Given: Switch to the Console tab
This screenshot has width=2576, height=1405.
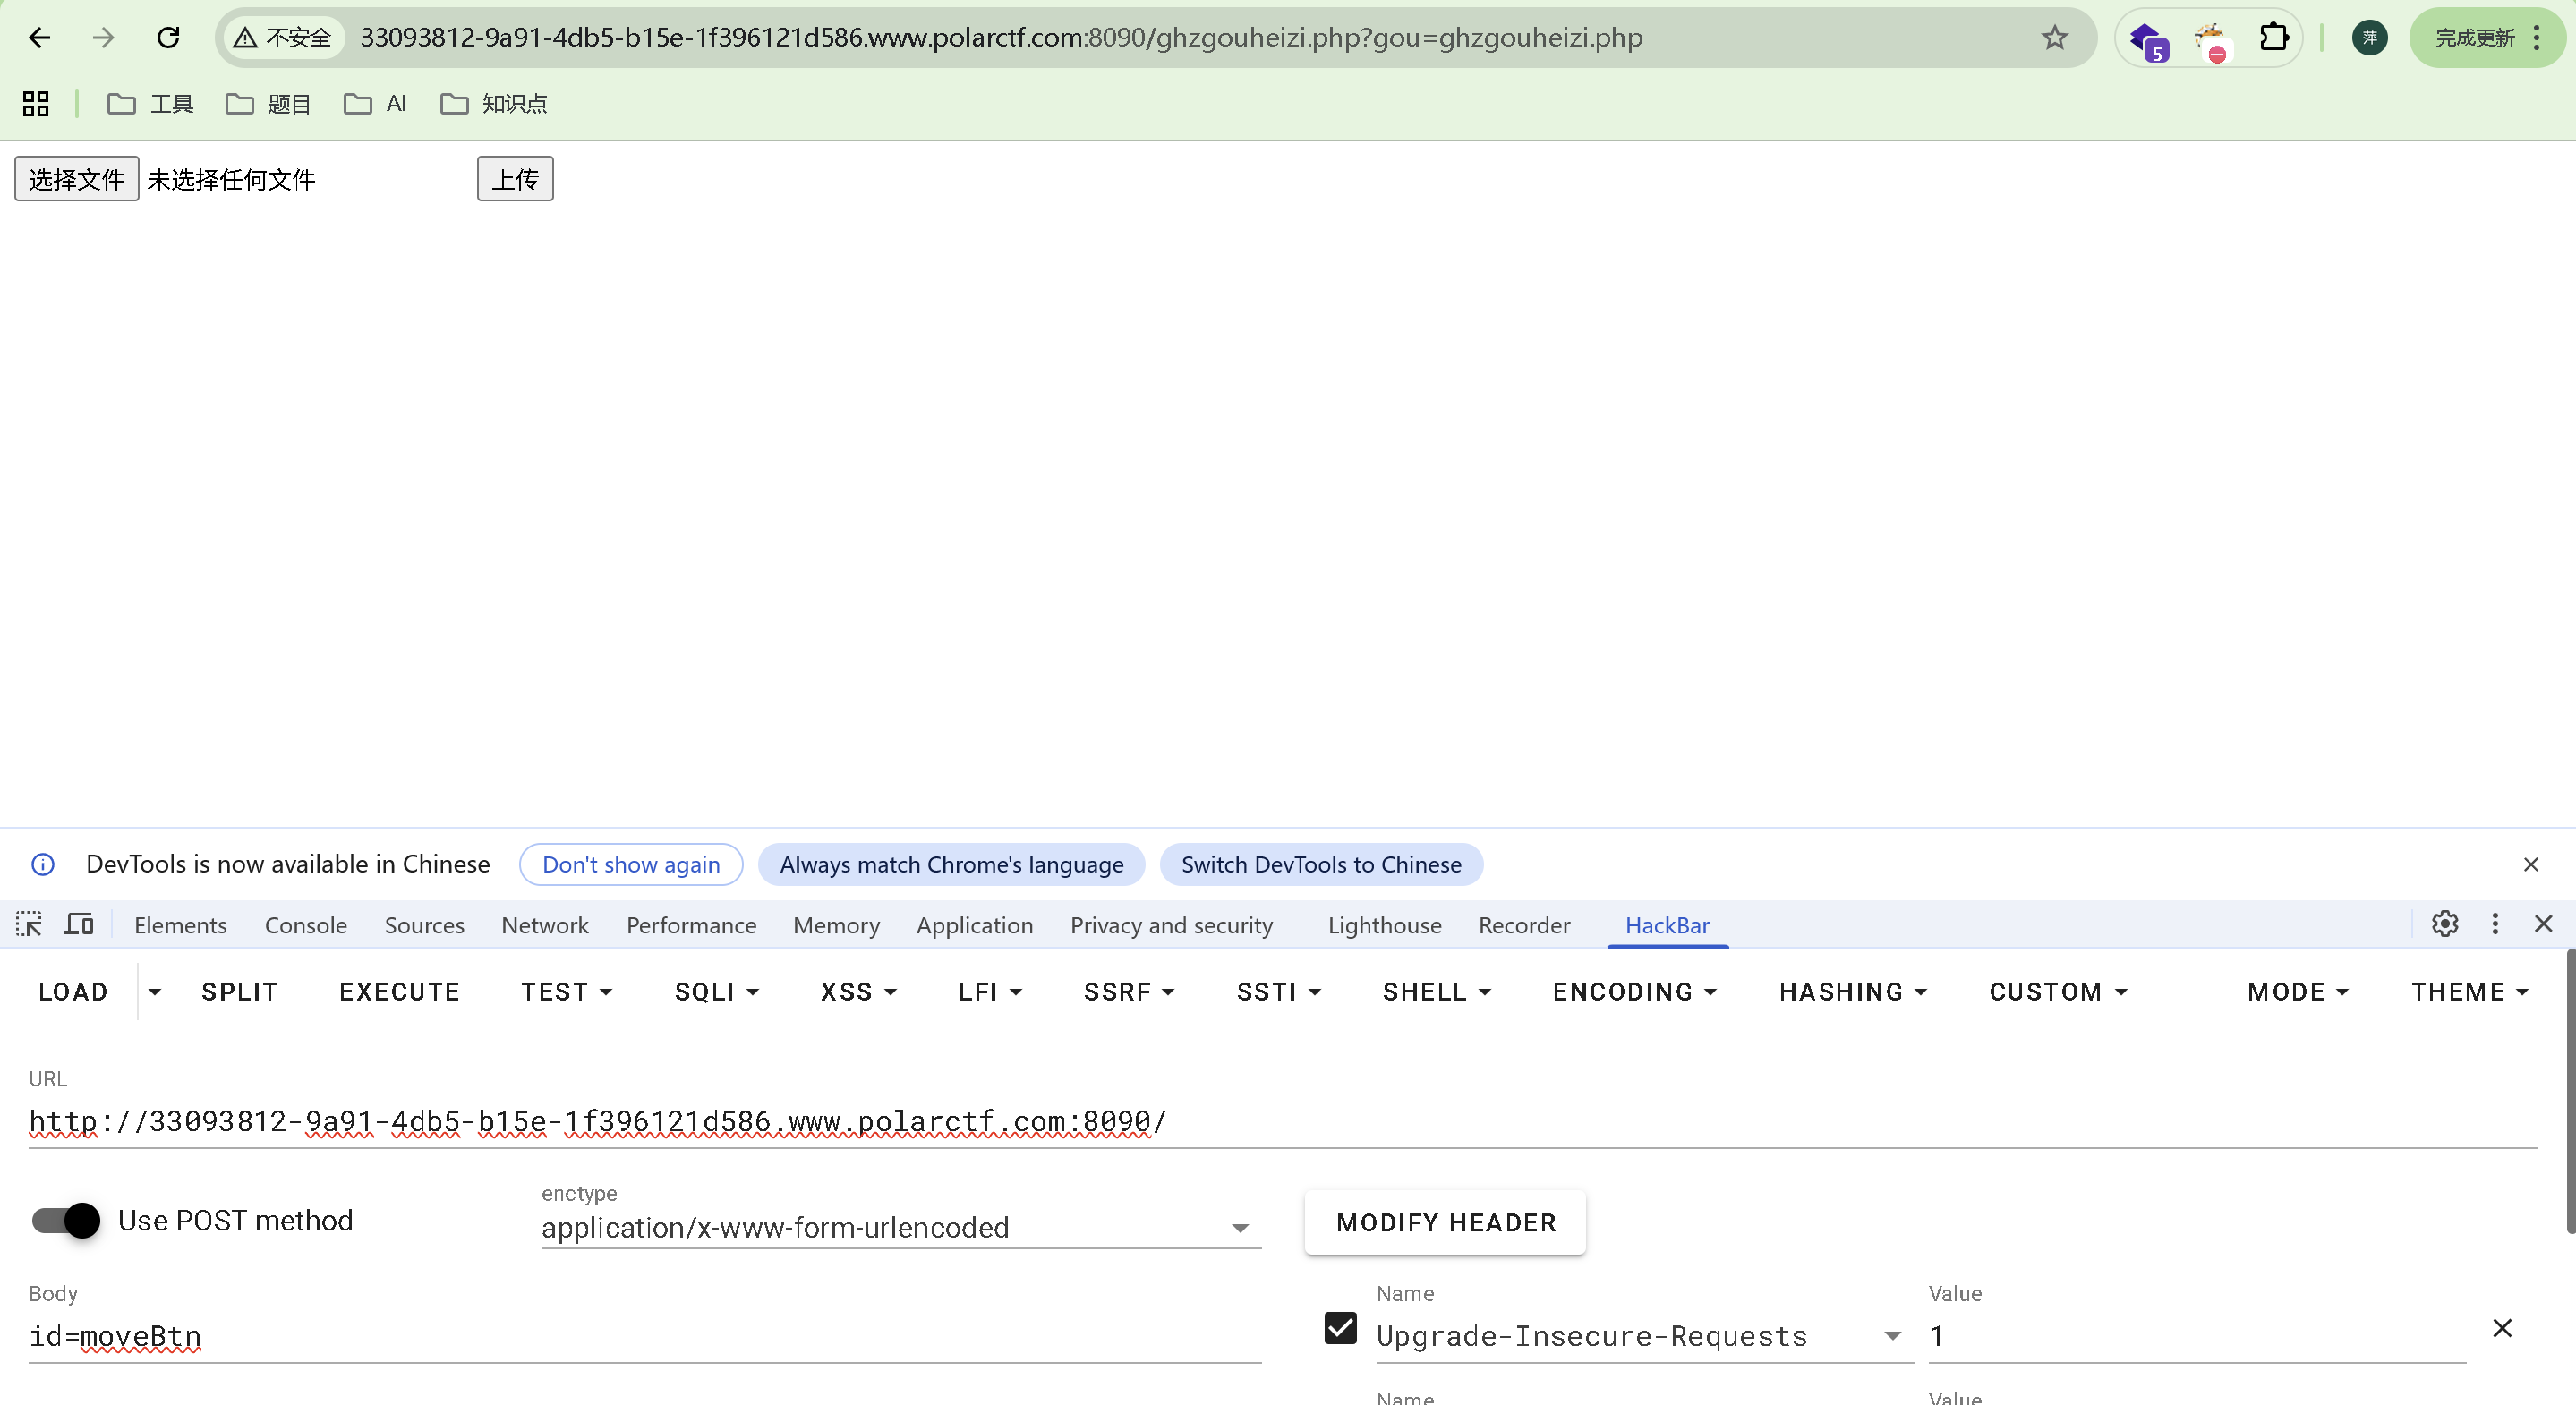Looking at the screenshot, I should (305, 925).
